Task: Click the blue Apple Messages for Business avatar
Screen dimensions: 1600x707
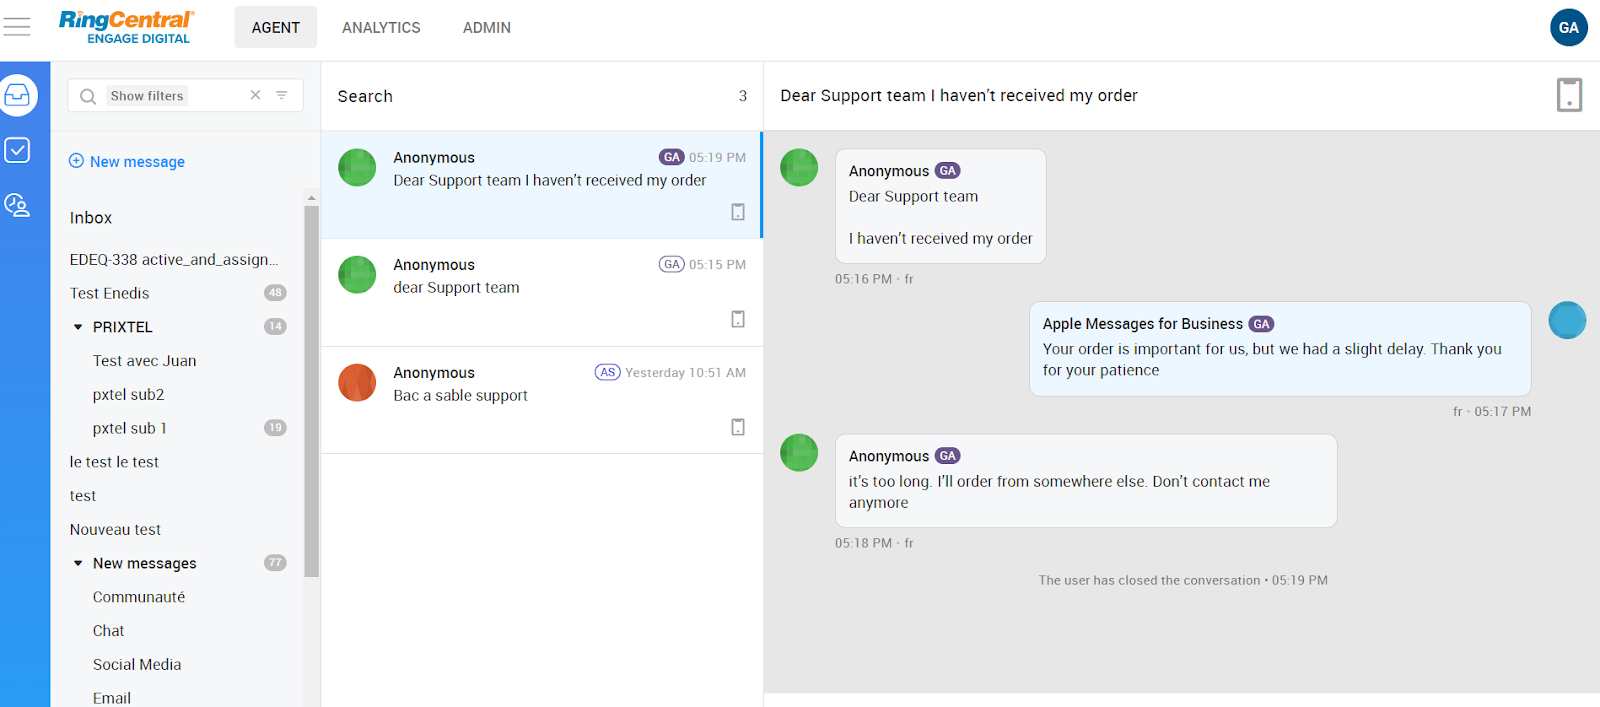Action: click(x=1567, y=320)
